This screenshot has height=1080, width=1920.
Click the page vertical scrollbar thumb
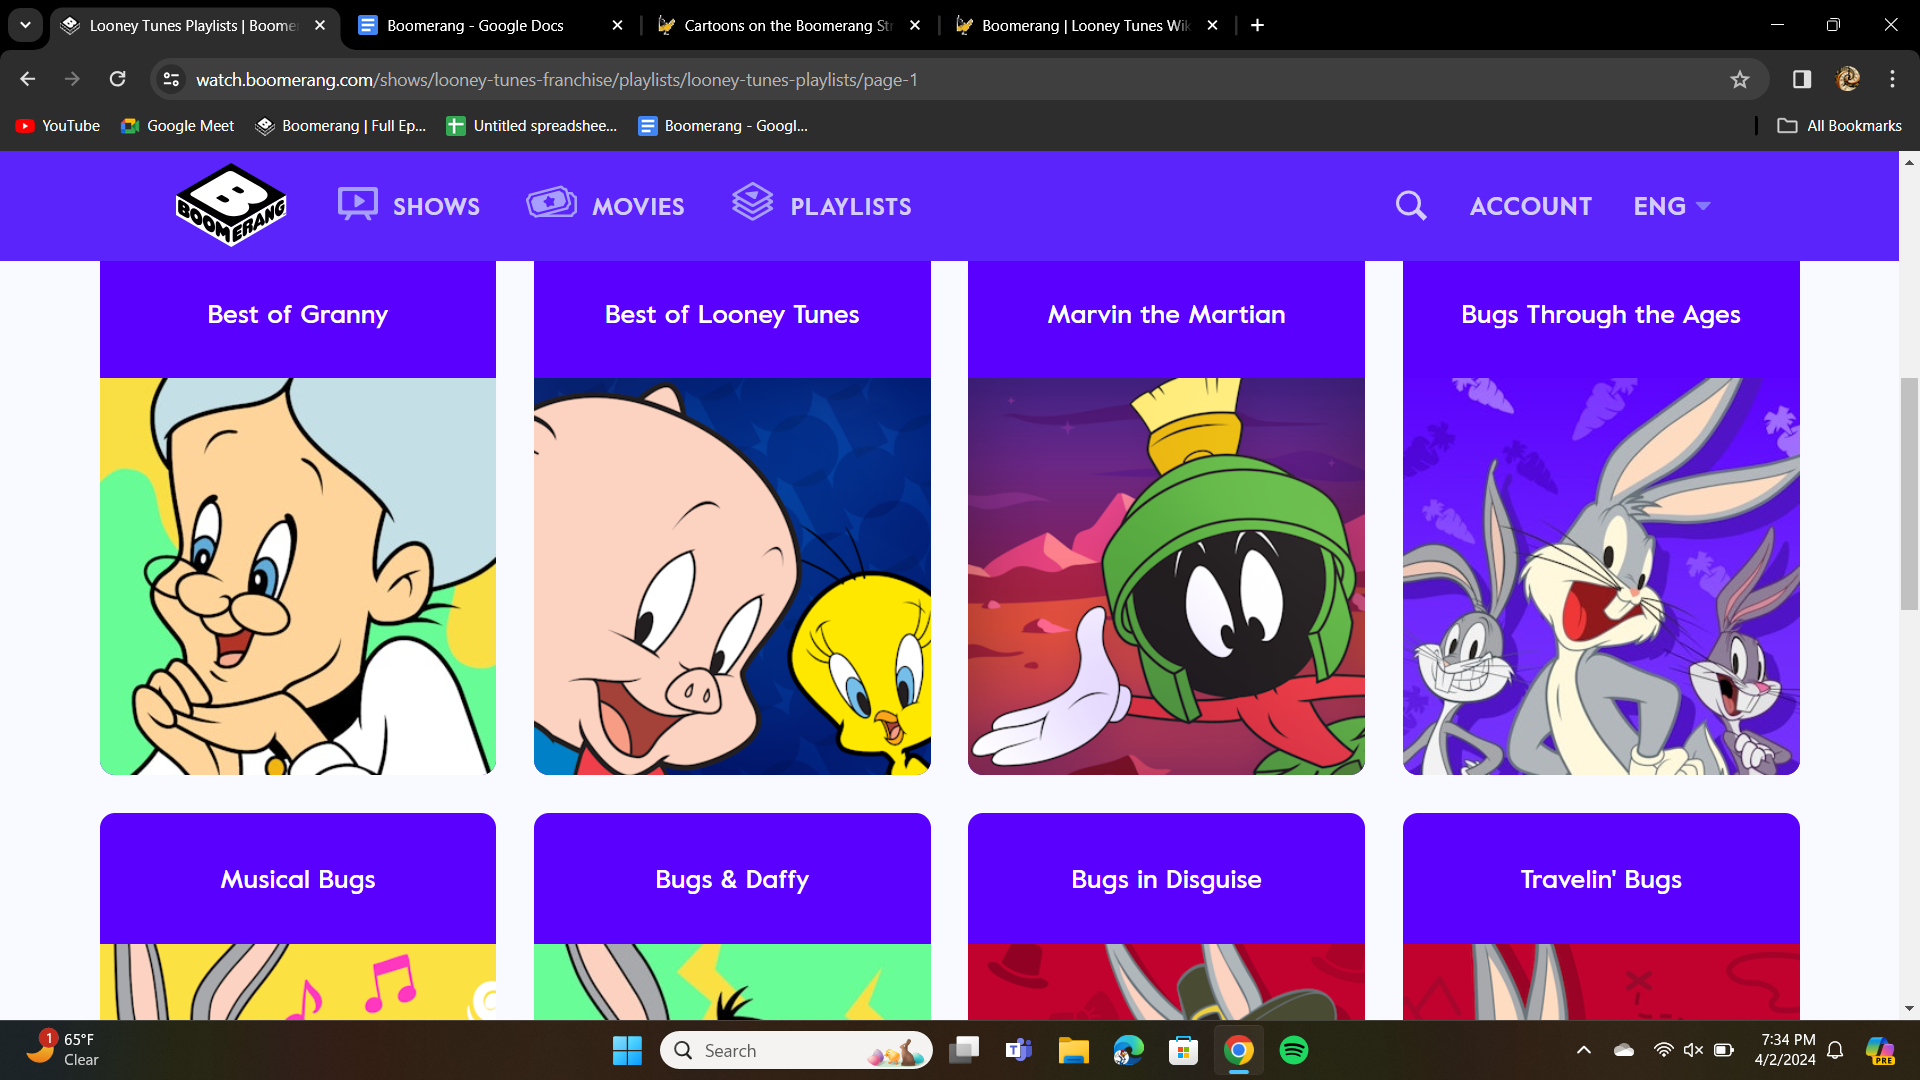coord(1909,494)
